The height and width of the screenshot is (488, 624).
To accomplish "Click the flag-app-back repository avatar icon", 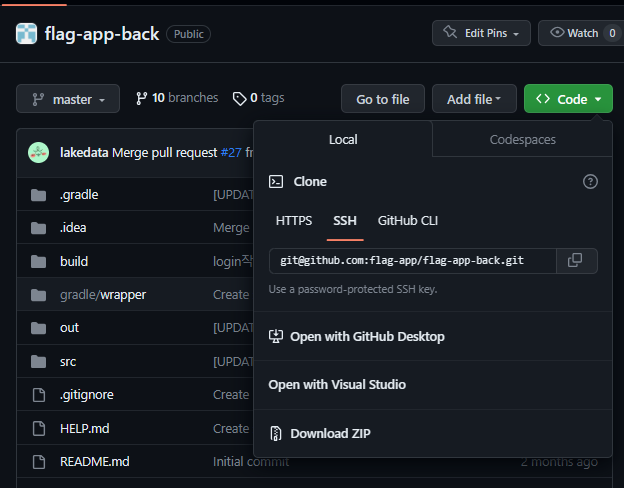I will click(x=26, y=33).
